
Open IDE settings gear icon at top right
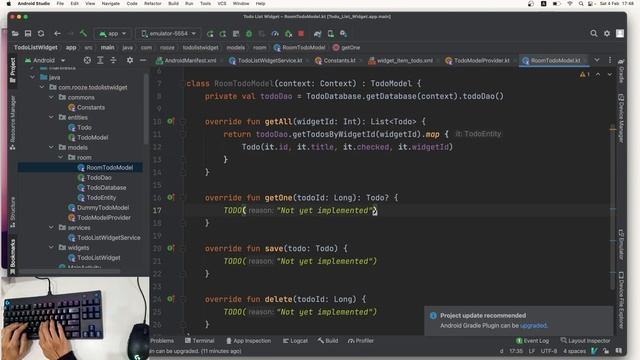607,33
